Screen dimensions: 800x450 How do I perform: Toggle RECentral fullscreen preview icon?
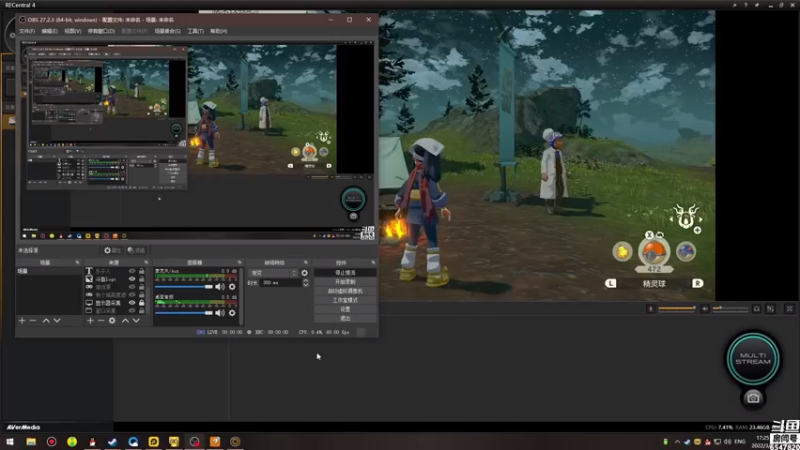[789, 309]
